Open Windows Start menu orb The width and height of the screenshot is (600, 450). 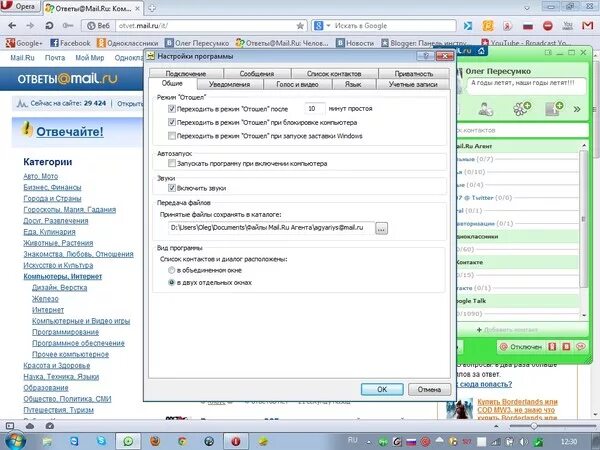(x=16, y=440)
